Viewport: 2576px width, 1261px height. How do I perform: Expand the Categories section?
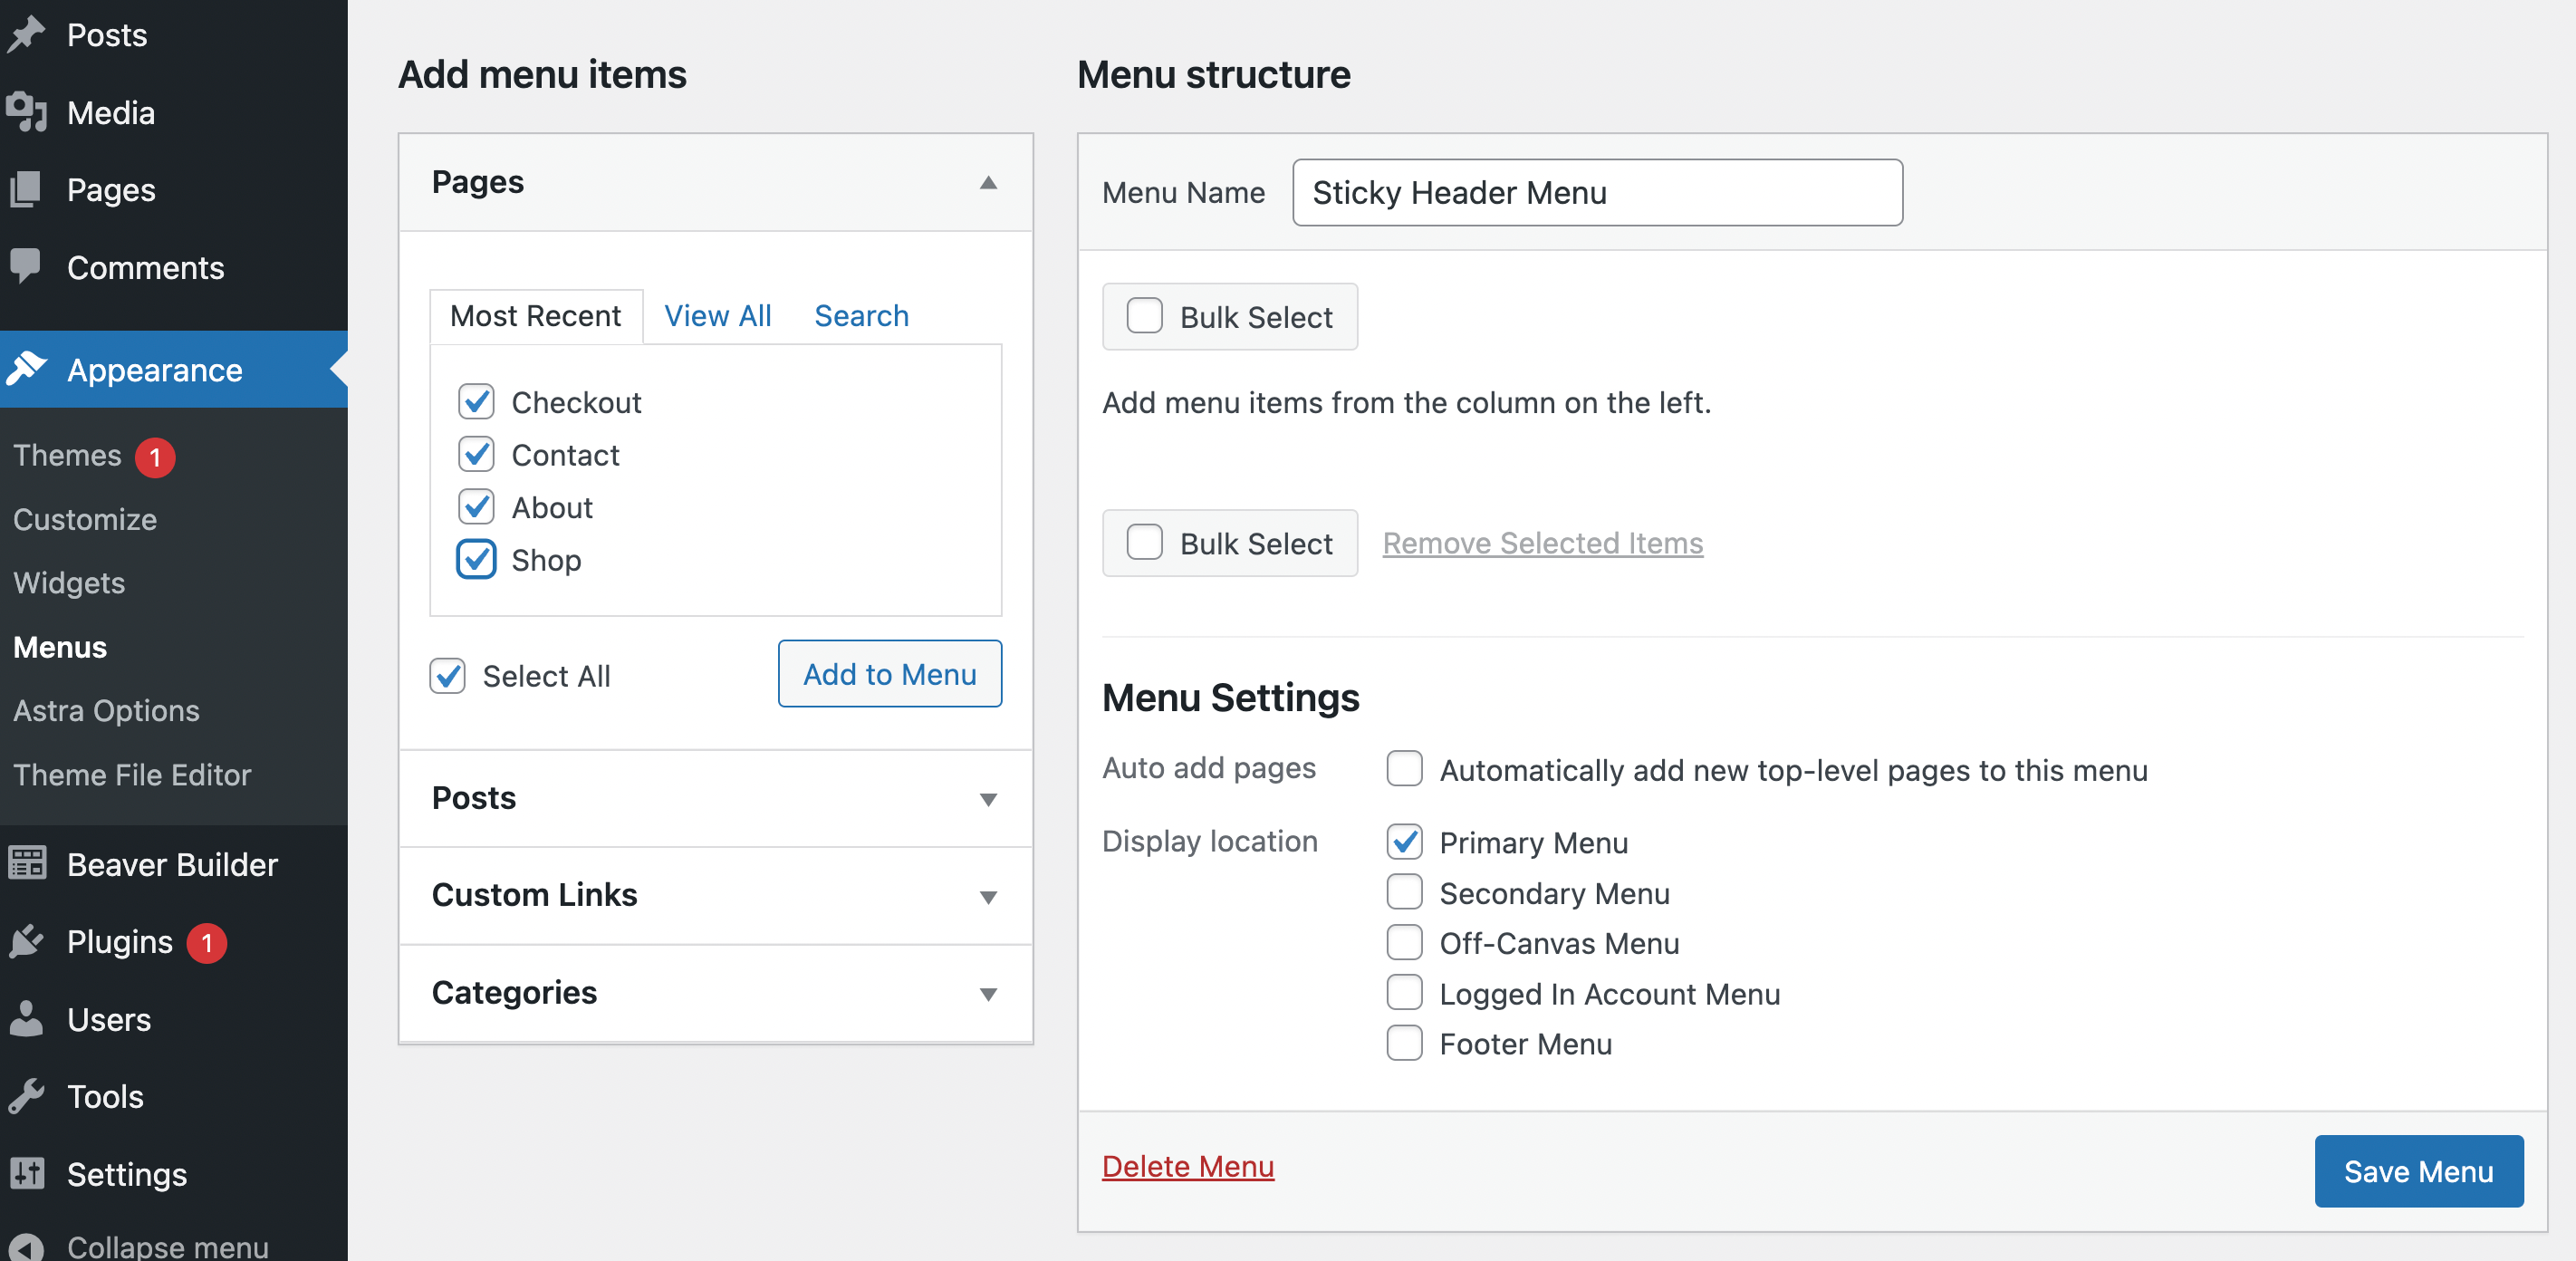[985, 991]
